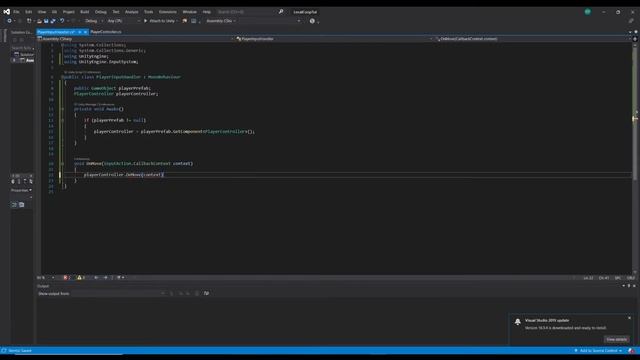Open the Build menu

click(84, 12)
